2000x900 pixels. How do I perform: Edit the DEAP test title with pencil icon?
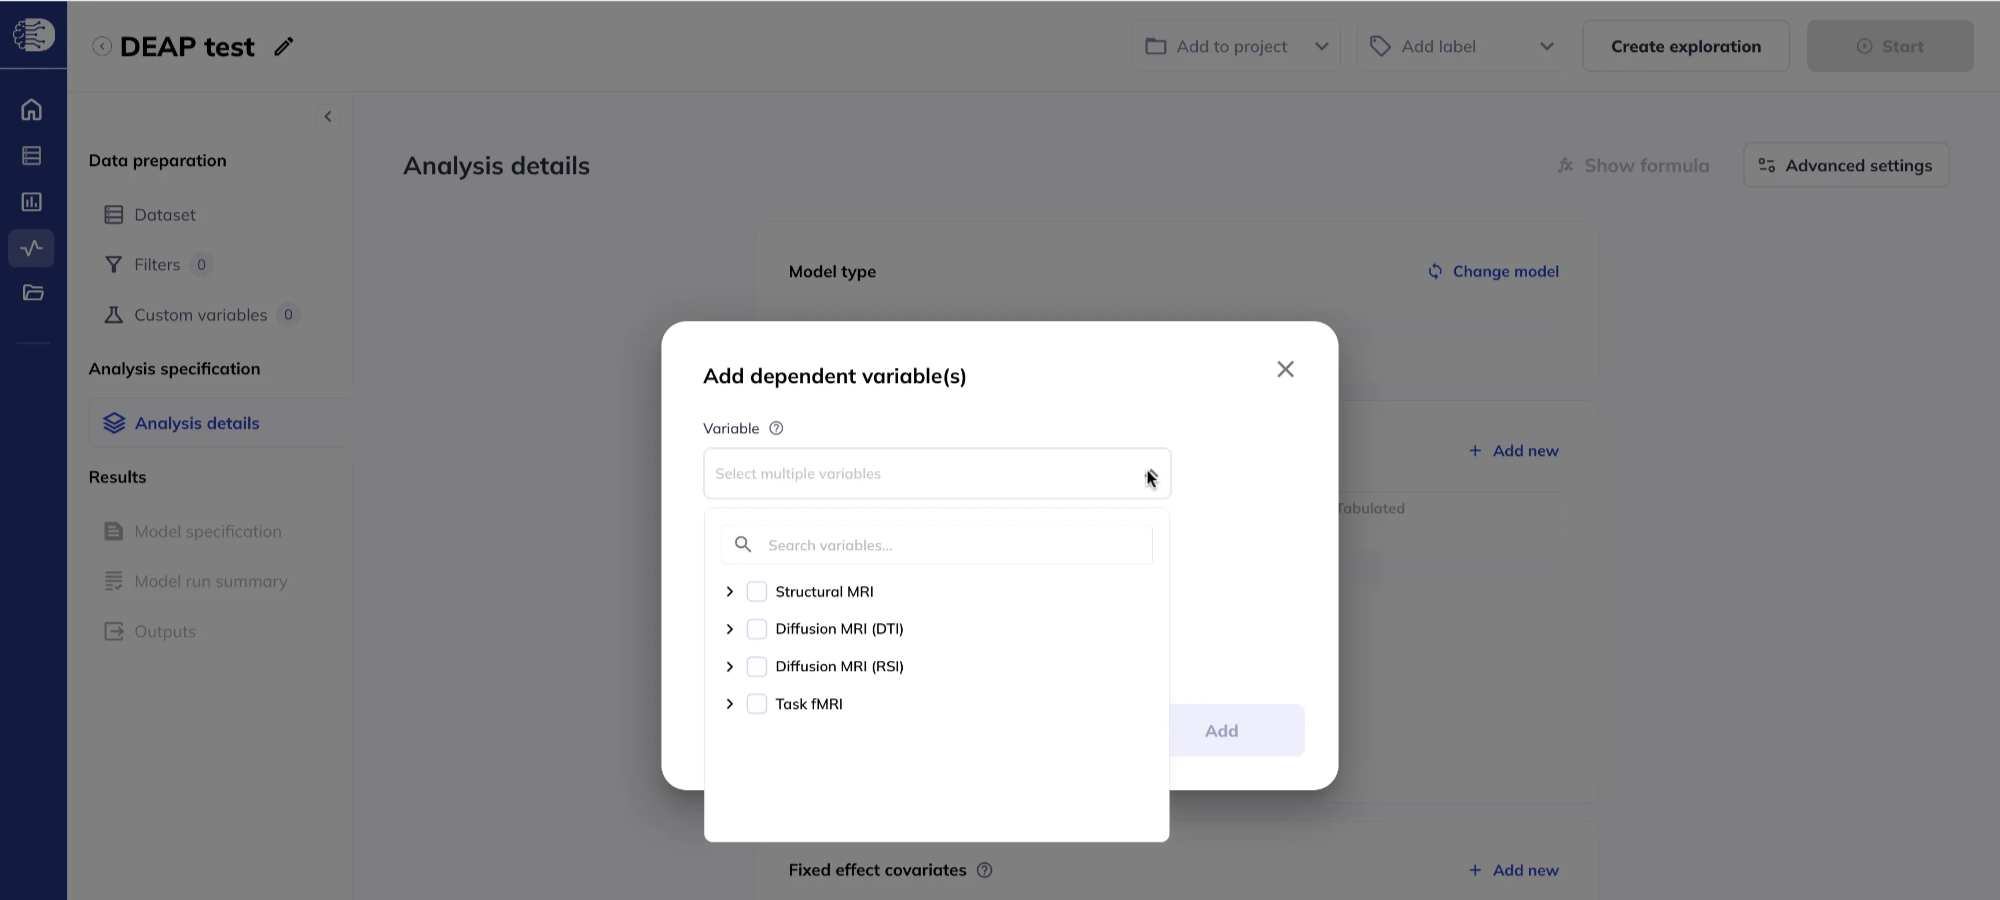(284, 46)
